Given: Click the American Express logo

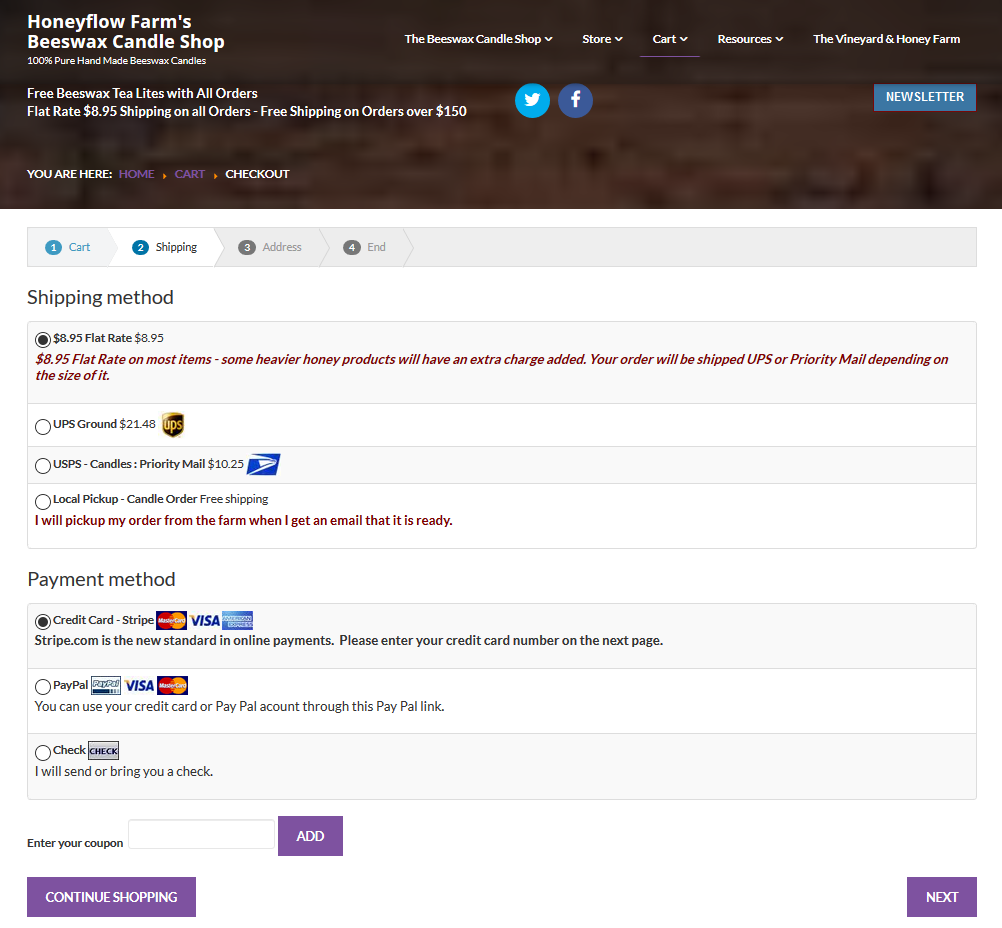Looking at the screenshot, I should pos(238,621).
